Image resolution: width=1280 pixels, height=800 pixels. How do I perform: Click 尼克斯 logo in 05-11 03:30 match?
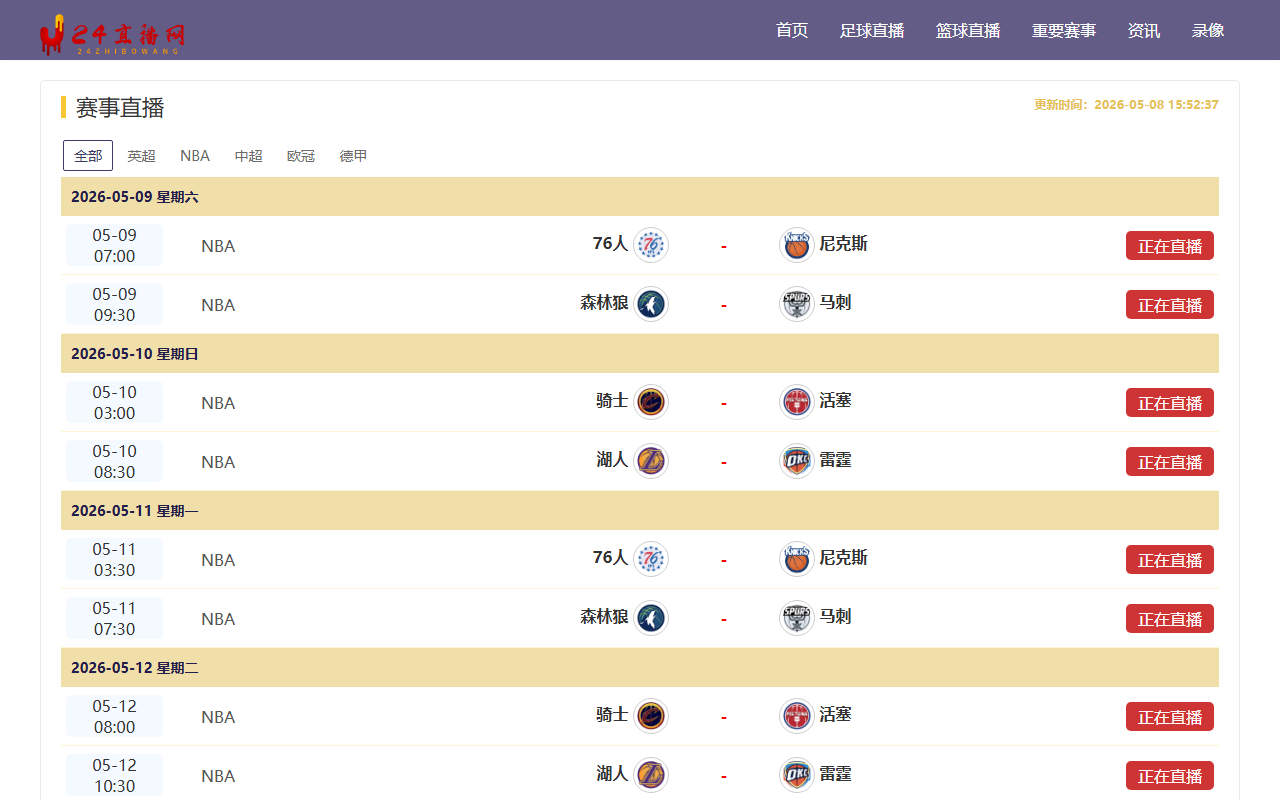(797, 559)
